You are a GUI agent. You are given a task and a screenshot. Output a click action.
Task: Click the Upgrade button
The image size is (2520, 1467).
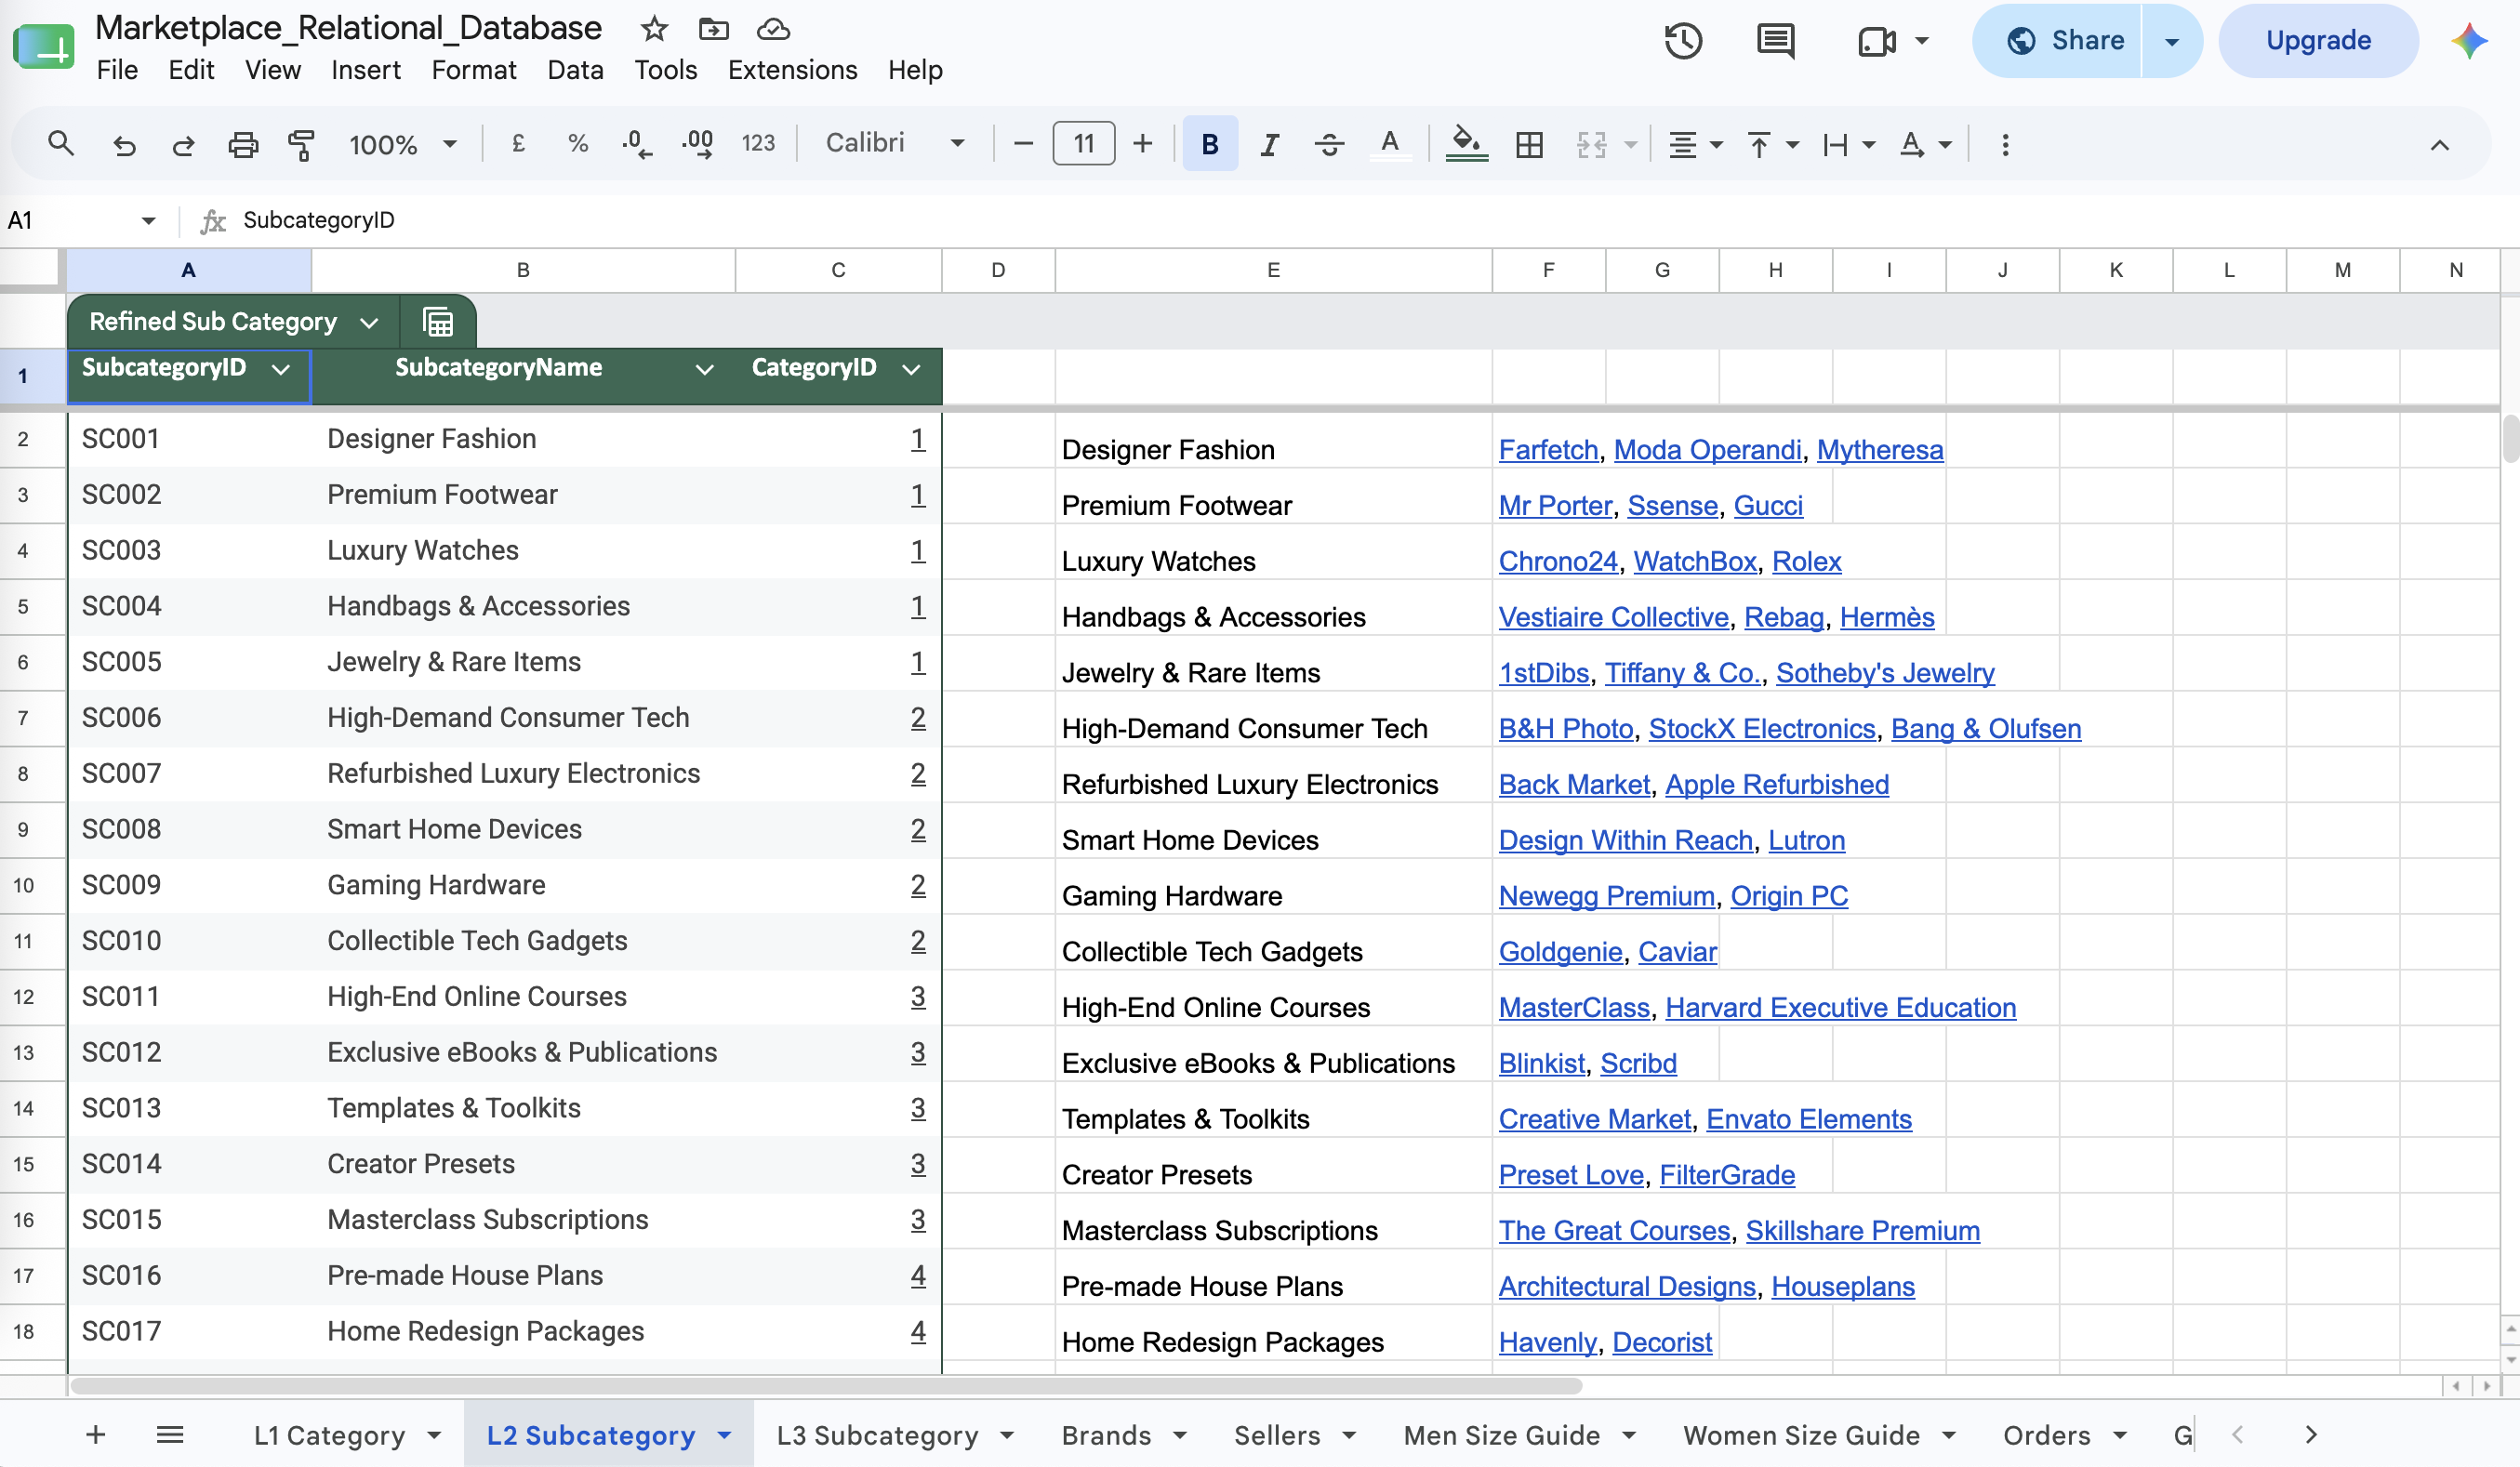(2317, 41)
